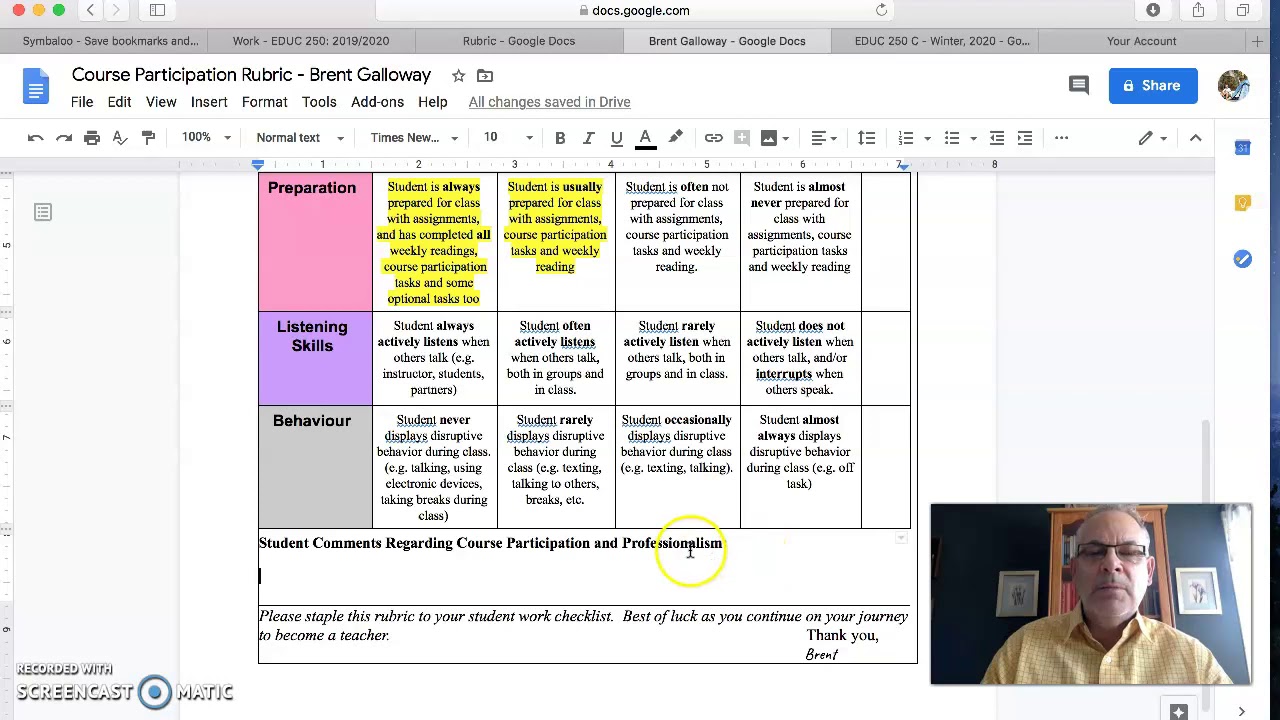Click the Redo arrow in the toolbar
This screenshot has width=1280, height=720.
click(64, 138)
